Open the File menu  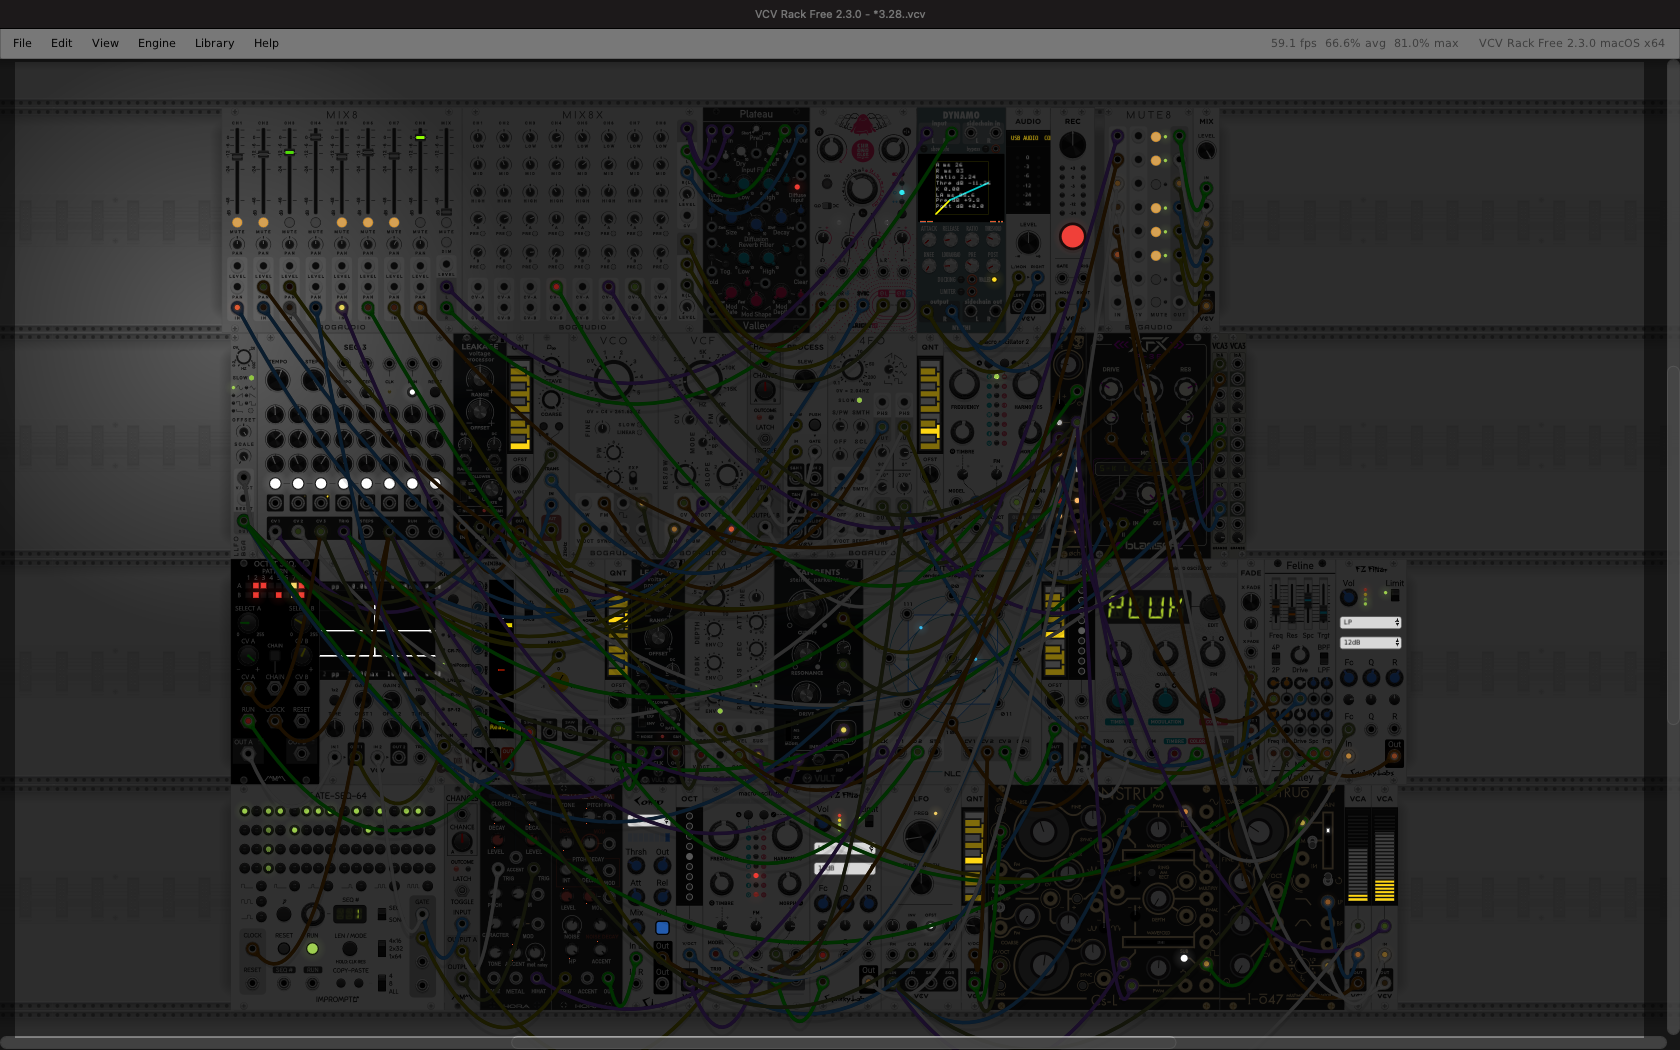click(x=22, y=43)
